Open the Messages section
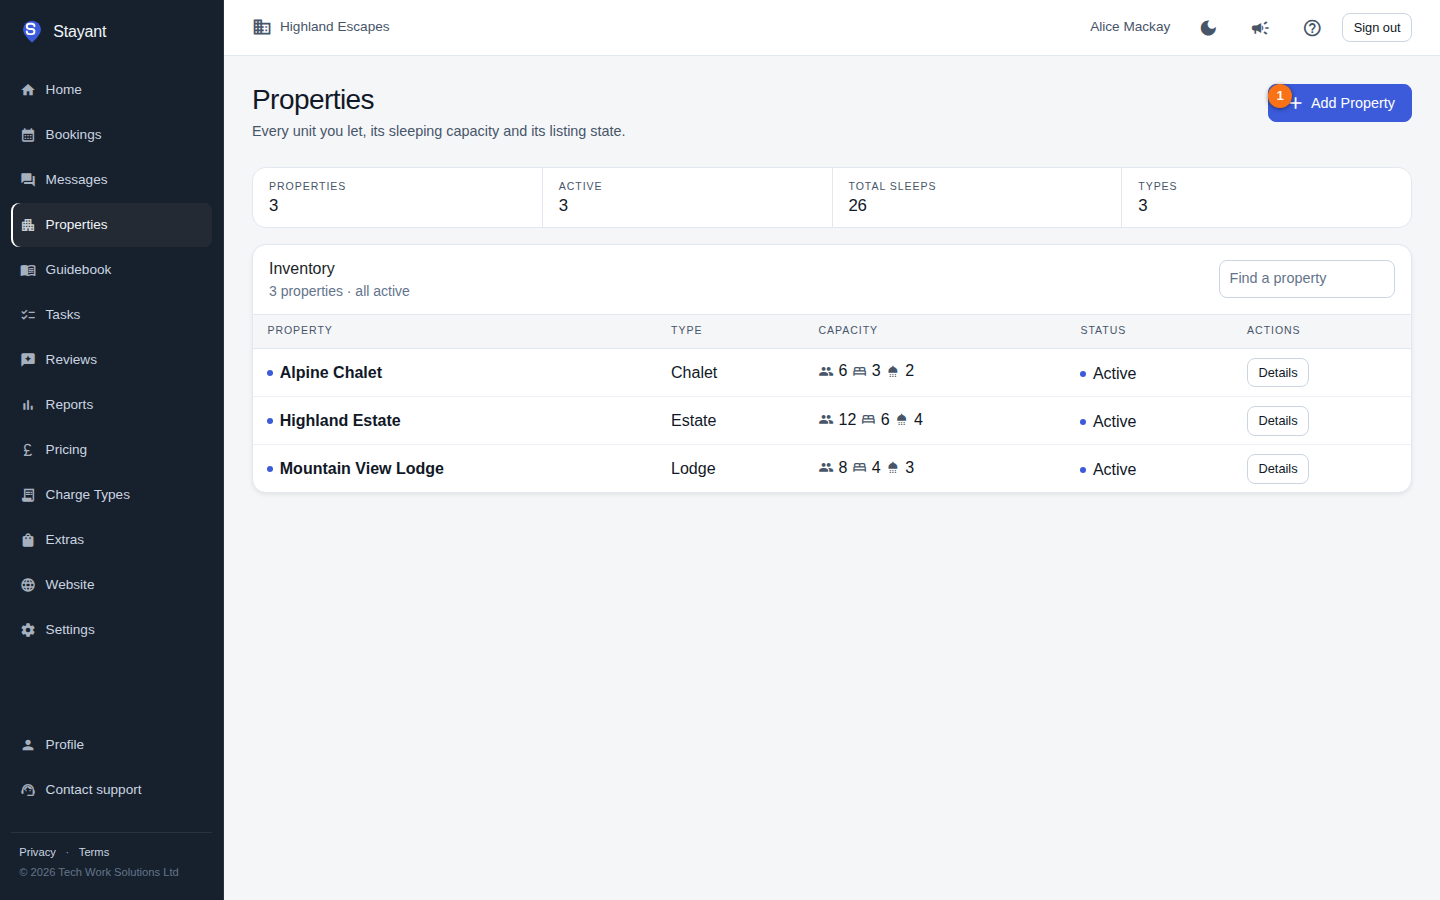 [111, 180]
